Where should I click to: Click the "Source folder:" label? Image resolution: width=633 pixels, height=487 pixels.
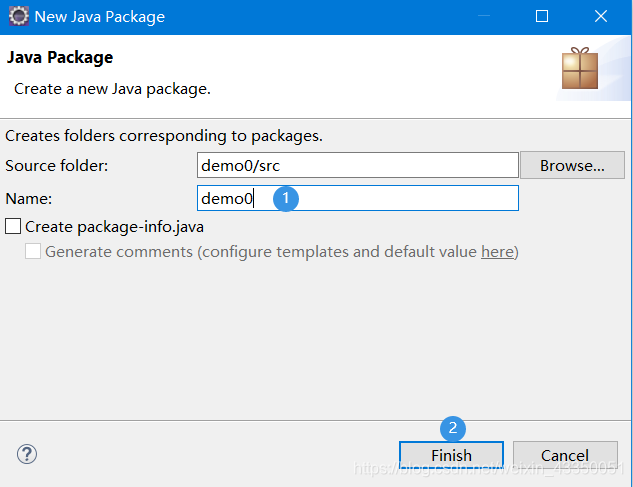[x=57, y=165]
